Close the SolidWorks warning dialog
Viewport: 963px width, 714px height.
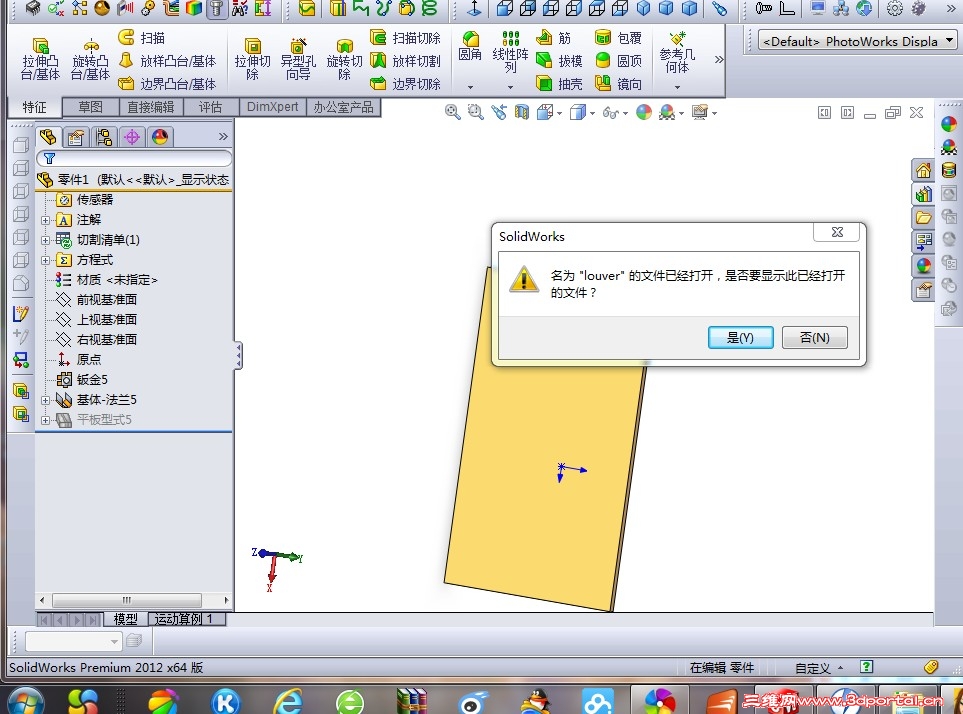pyautogui.click(x=836, y=232)
